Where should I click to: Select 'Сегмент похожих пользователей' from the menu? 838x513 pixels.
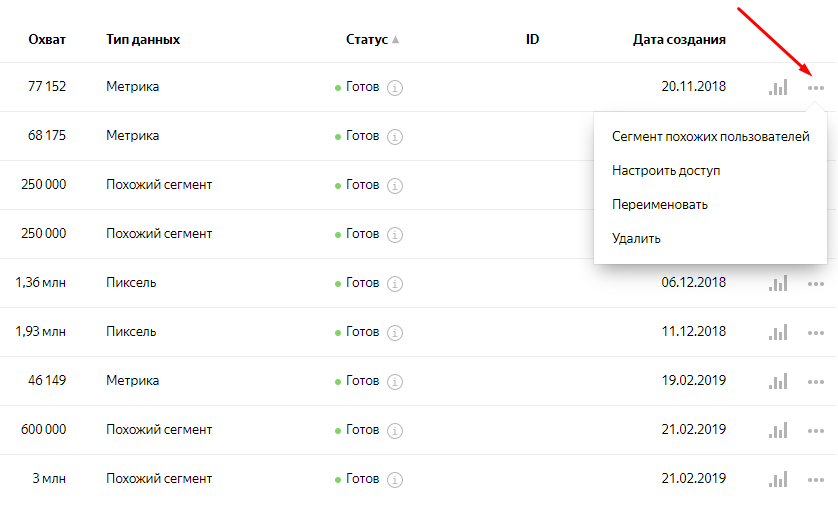tap(710, 137)
